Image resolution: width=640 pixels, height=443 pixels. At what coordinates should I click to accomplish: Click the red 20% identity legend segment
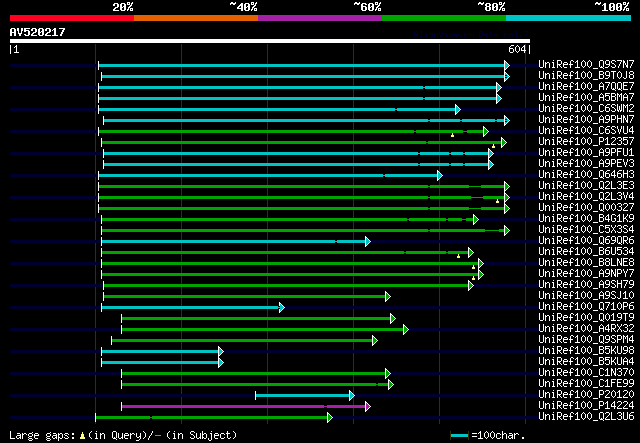pyautogui.click(x=72, y=18)
